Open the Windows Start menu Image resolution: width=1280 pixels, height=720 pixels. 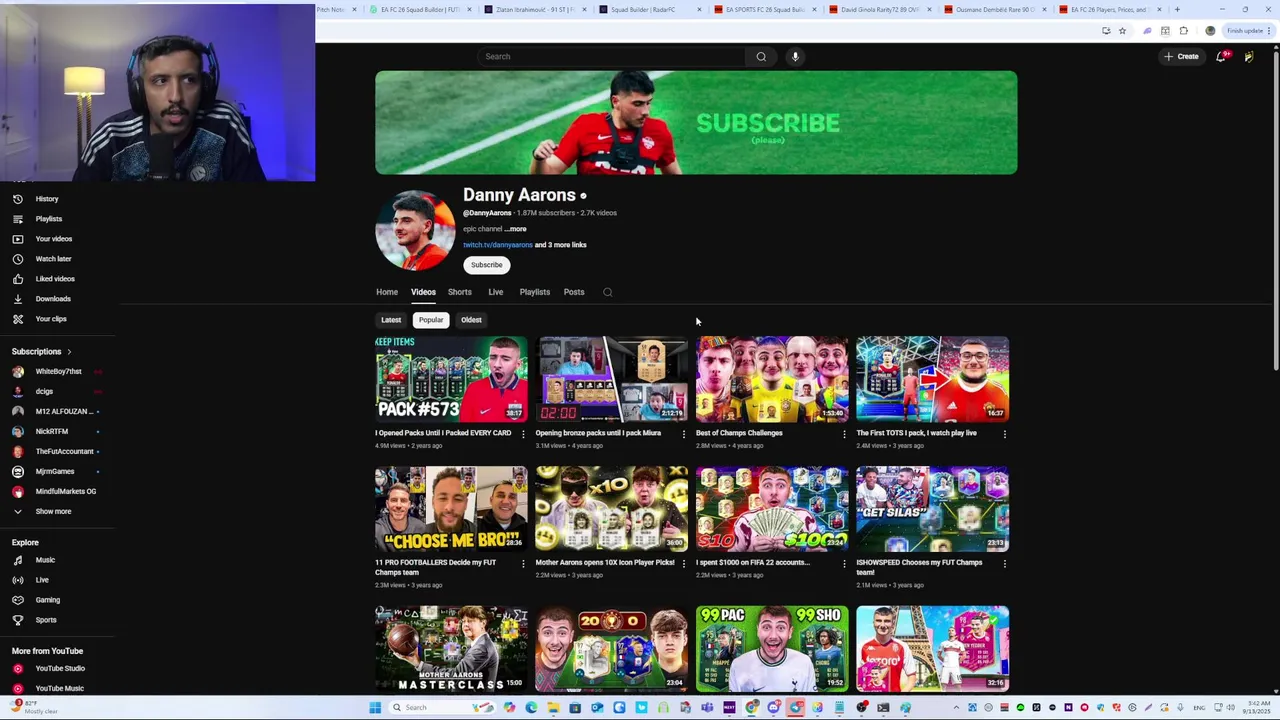pos(375,708)
